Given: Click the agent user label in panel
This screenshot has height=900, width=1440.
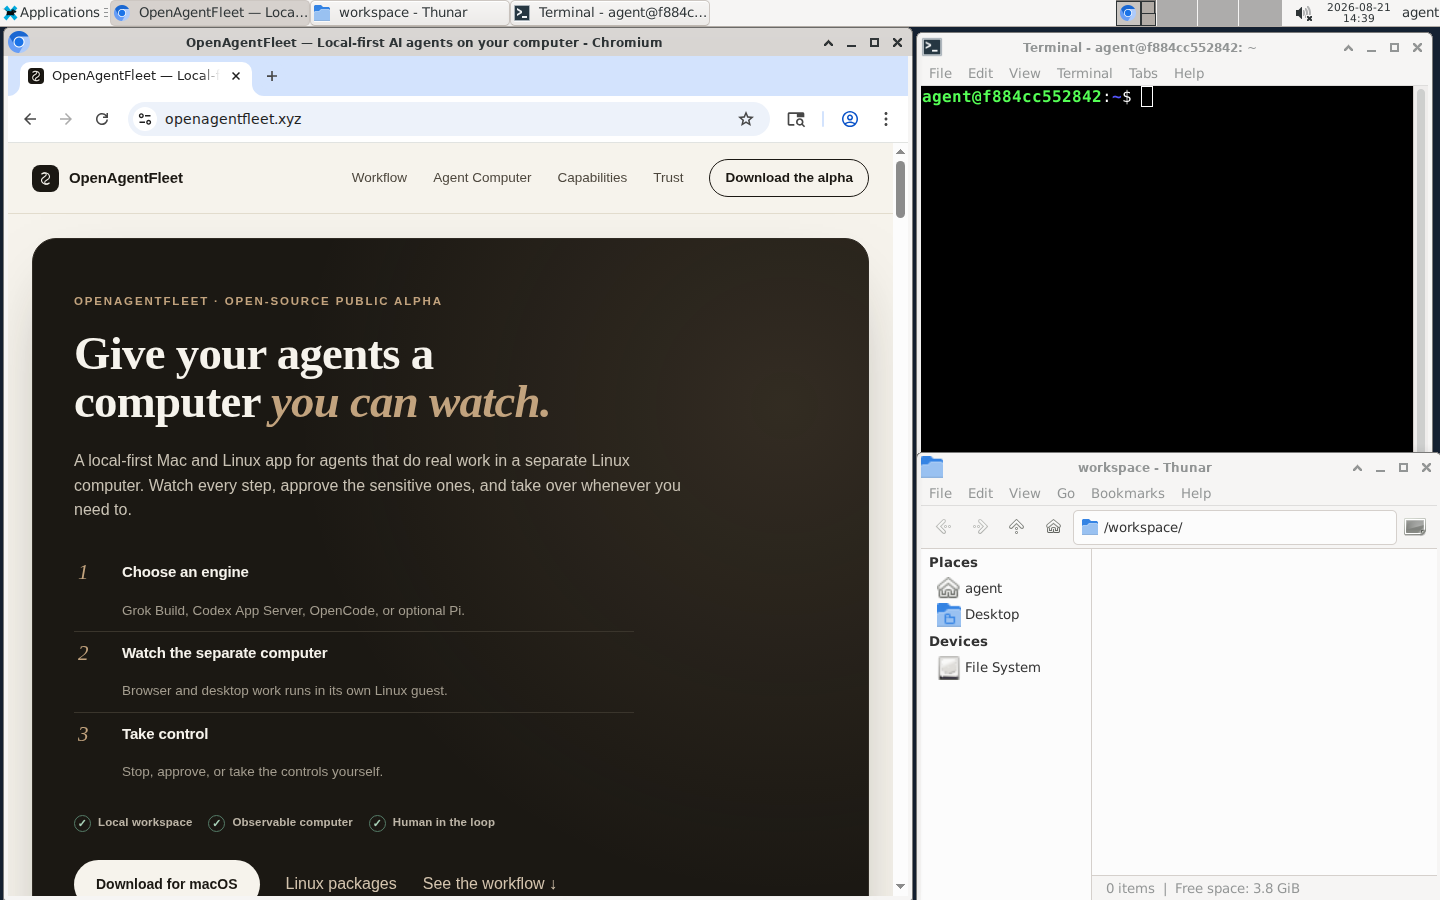Looking at the screenshot, I should pyautogui.click(x=1420, y=13).
